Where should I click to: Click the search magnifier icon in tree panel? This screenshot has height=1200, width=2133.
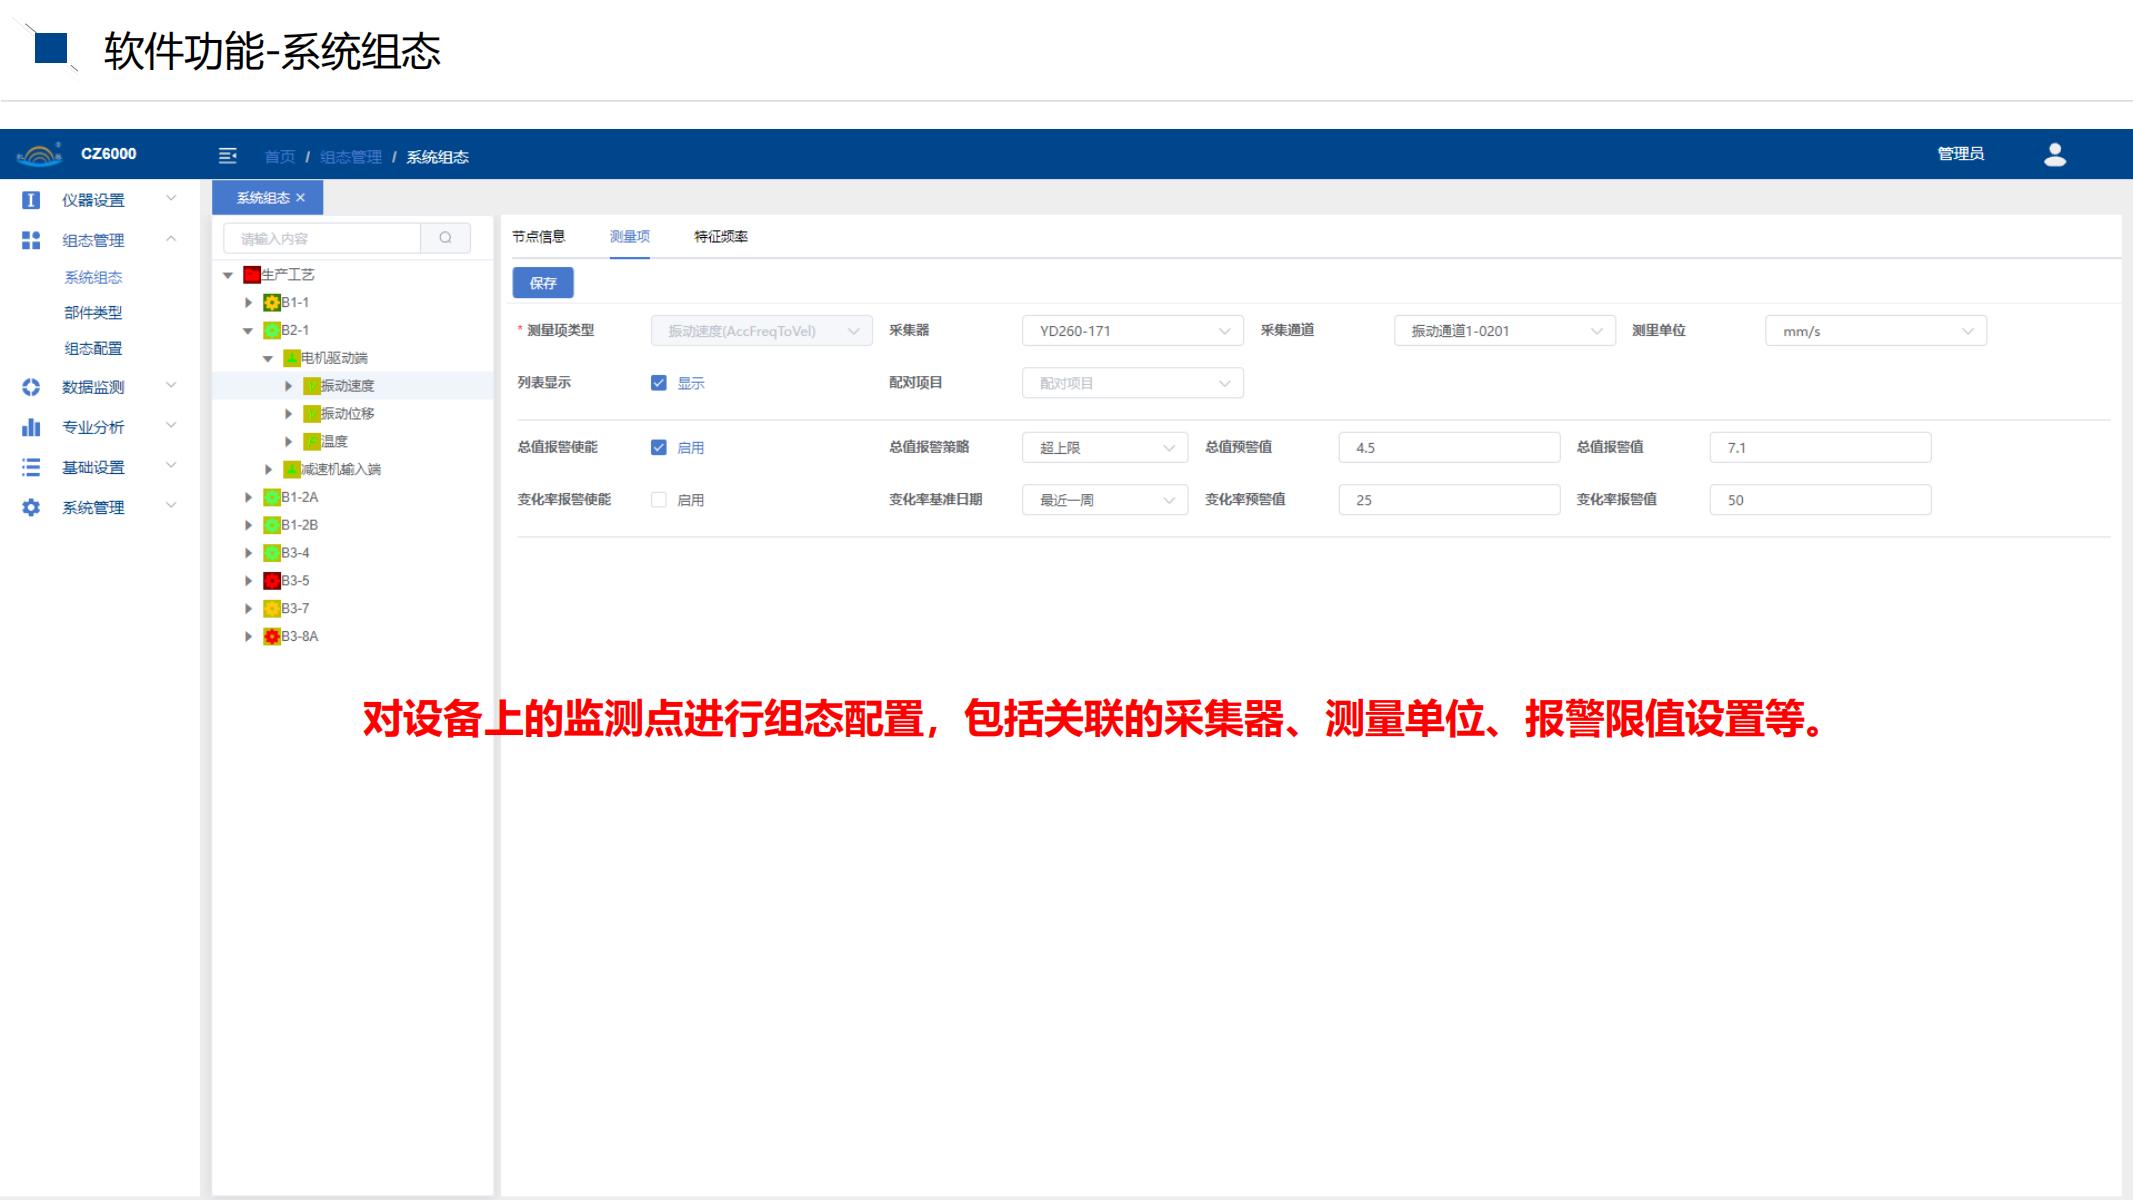(446, 238)
